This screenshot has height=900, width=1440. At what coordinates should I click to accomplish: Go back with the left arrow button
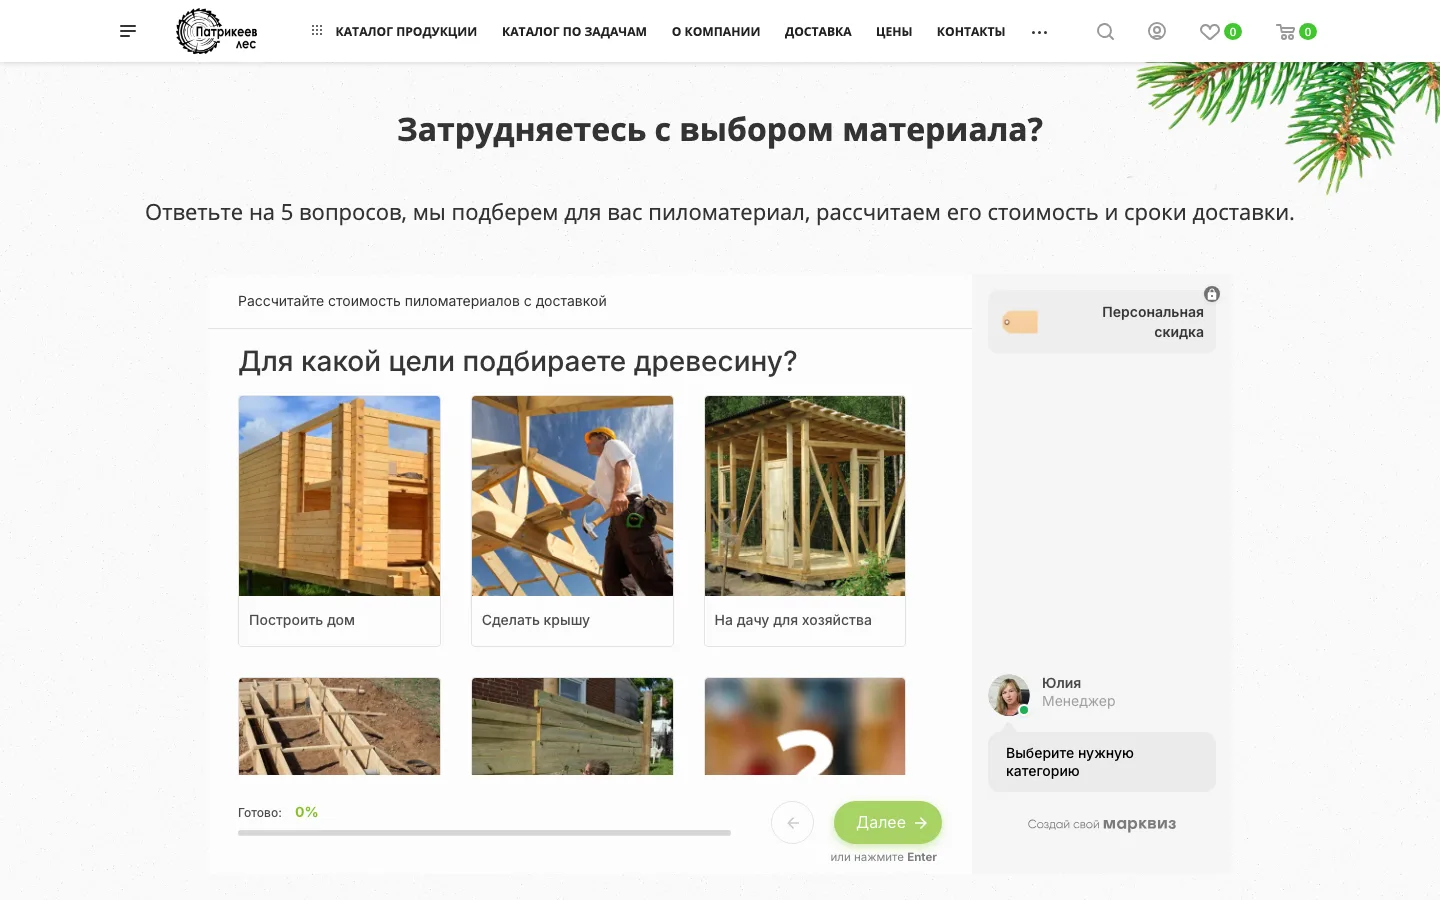[793, 823]
